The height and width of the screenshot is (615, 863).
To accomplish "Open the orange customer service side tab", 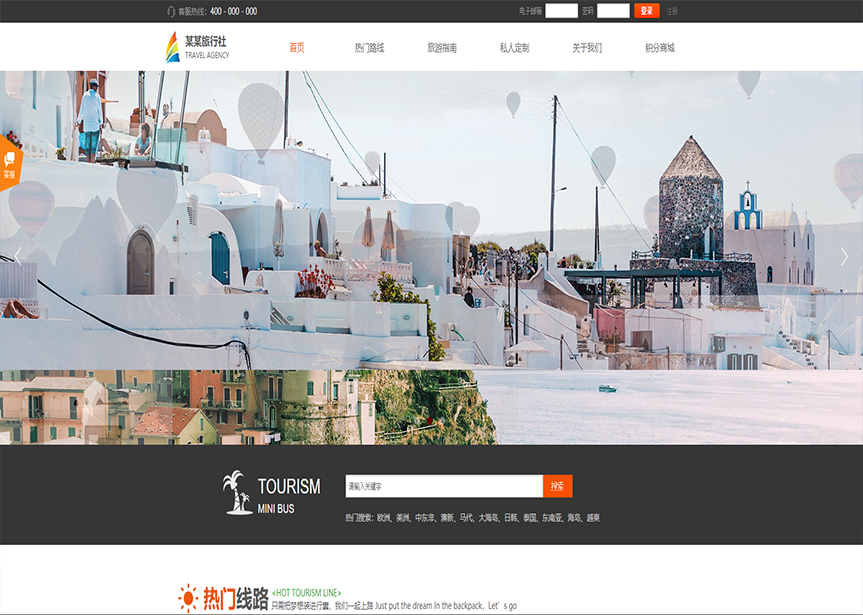I will 9,163.
